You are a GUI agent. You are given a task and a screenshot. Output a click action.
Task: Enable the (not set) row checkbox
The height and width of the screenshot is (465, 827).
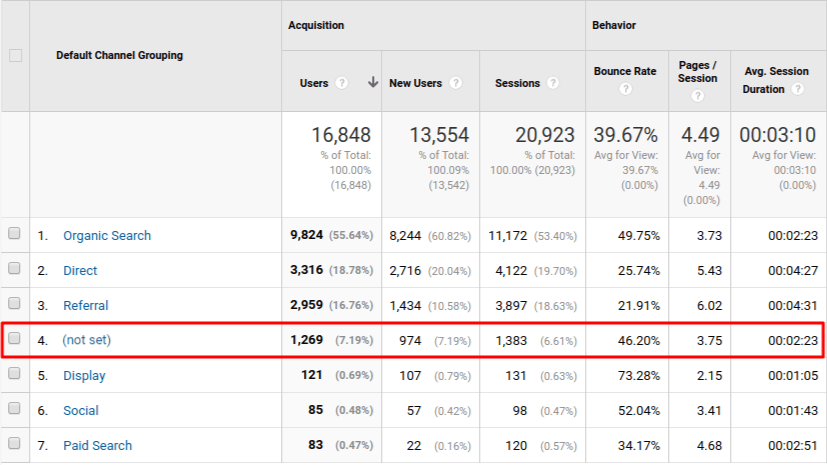15,339
